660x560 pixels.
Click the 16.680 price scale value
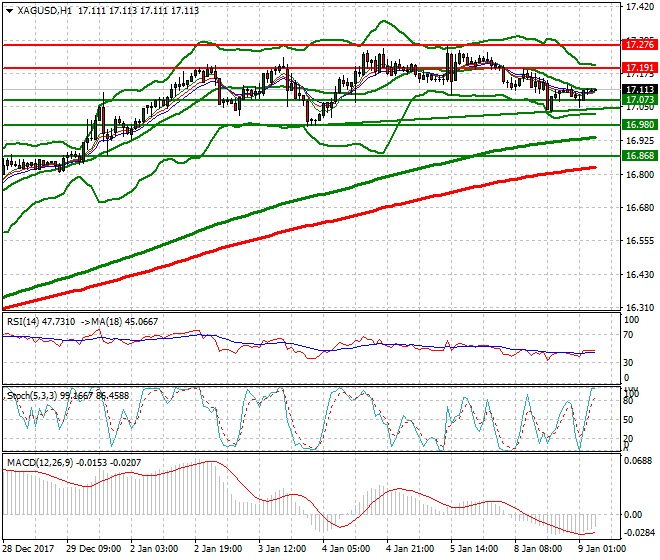[x=640, y=208]
